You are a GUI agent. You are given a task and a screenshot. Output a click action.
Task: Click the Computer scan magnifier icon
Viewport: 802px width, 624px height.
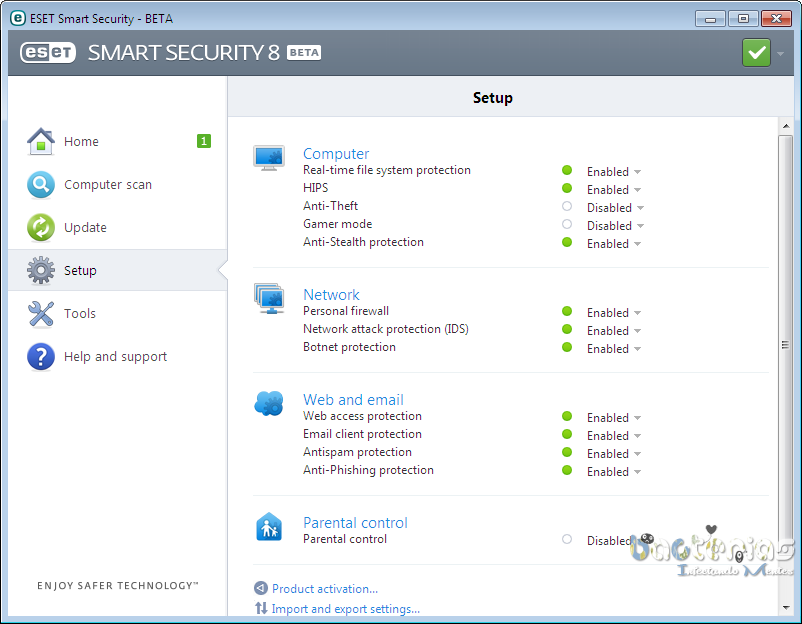tap(40, 184)
